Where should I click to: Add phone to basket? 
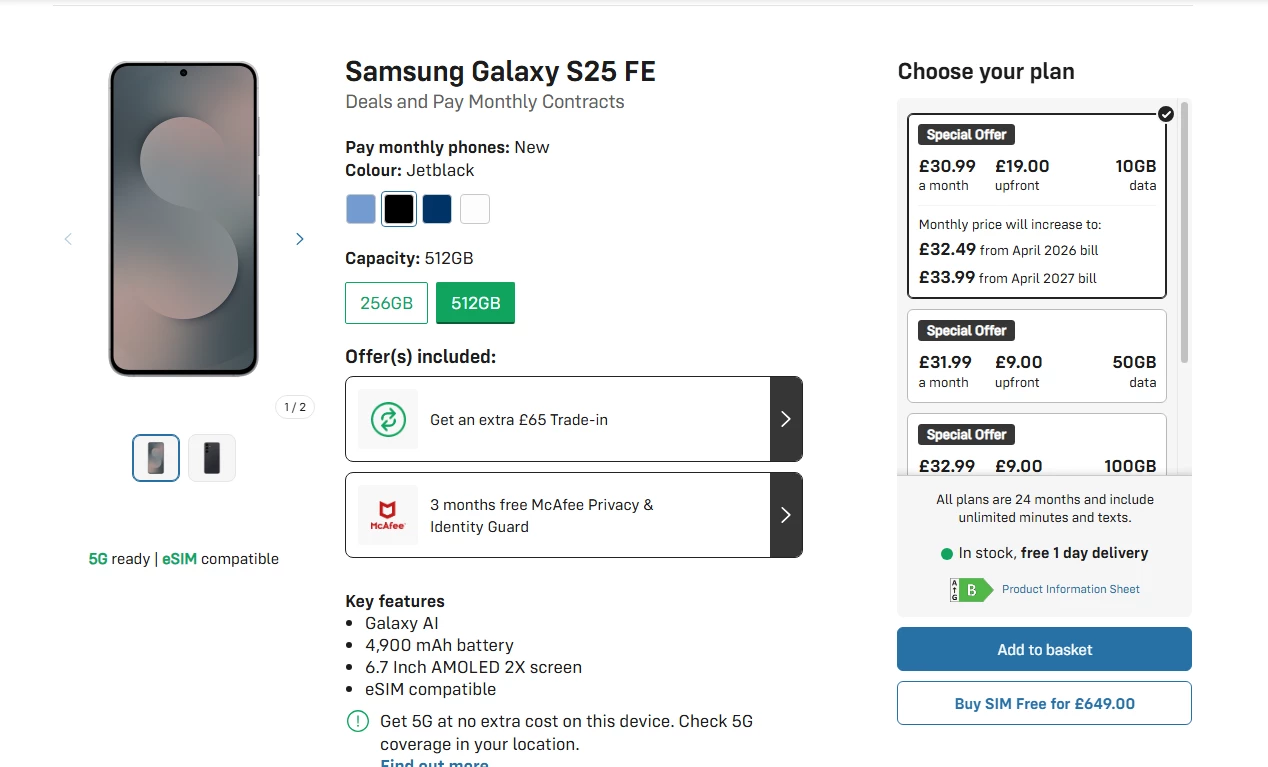point(1044,649)
